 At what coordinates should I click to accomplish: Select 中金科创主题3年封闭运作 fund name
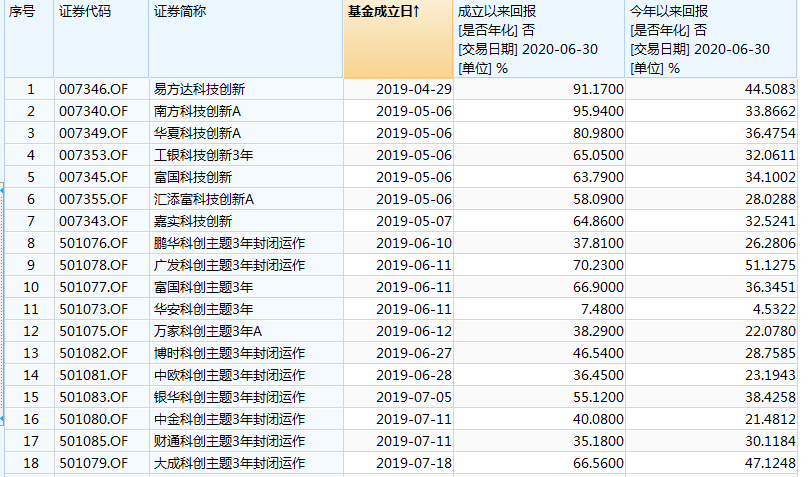[229, 420]
